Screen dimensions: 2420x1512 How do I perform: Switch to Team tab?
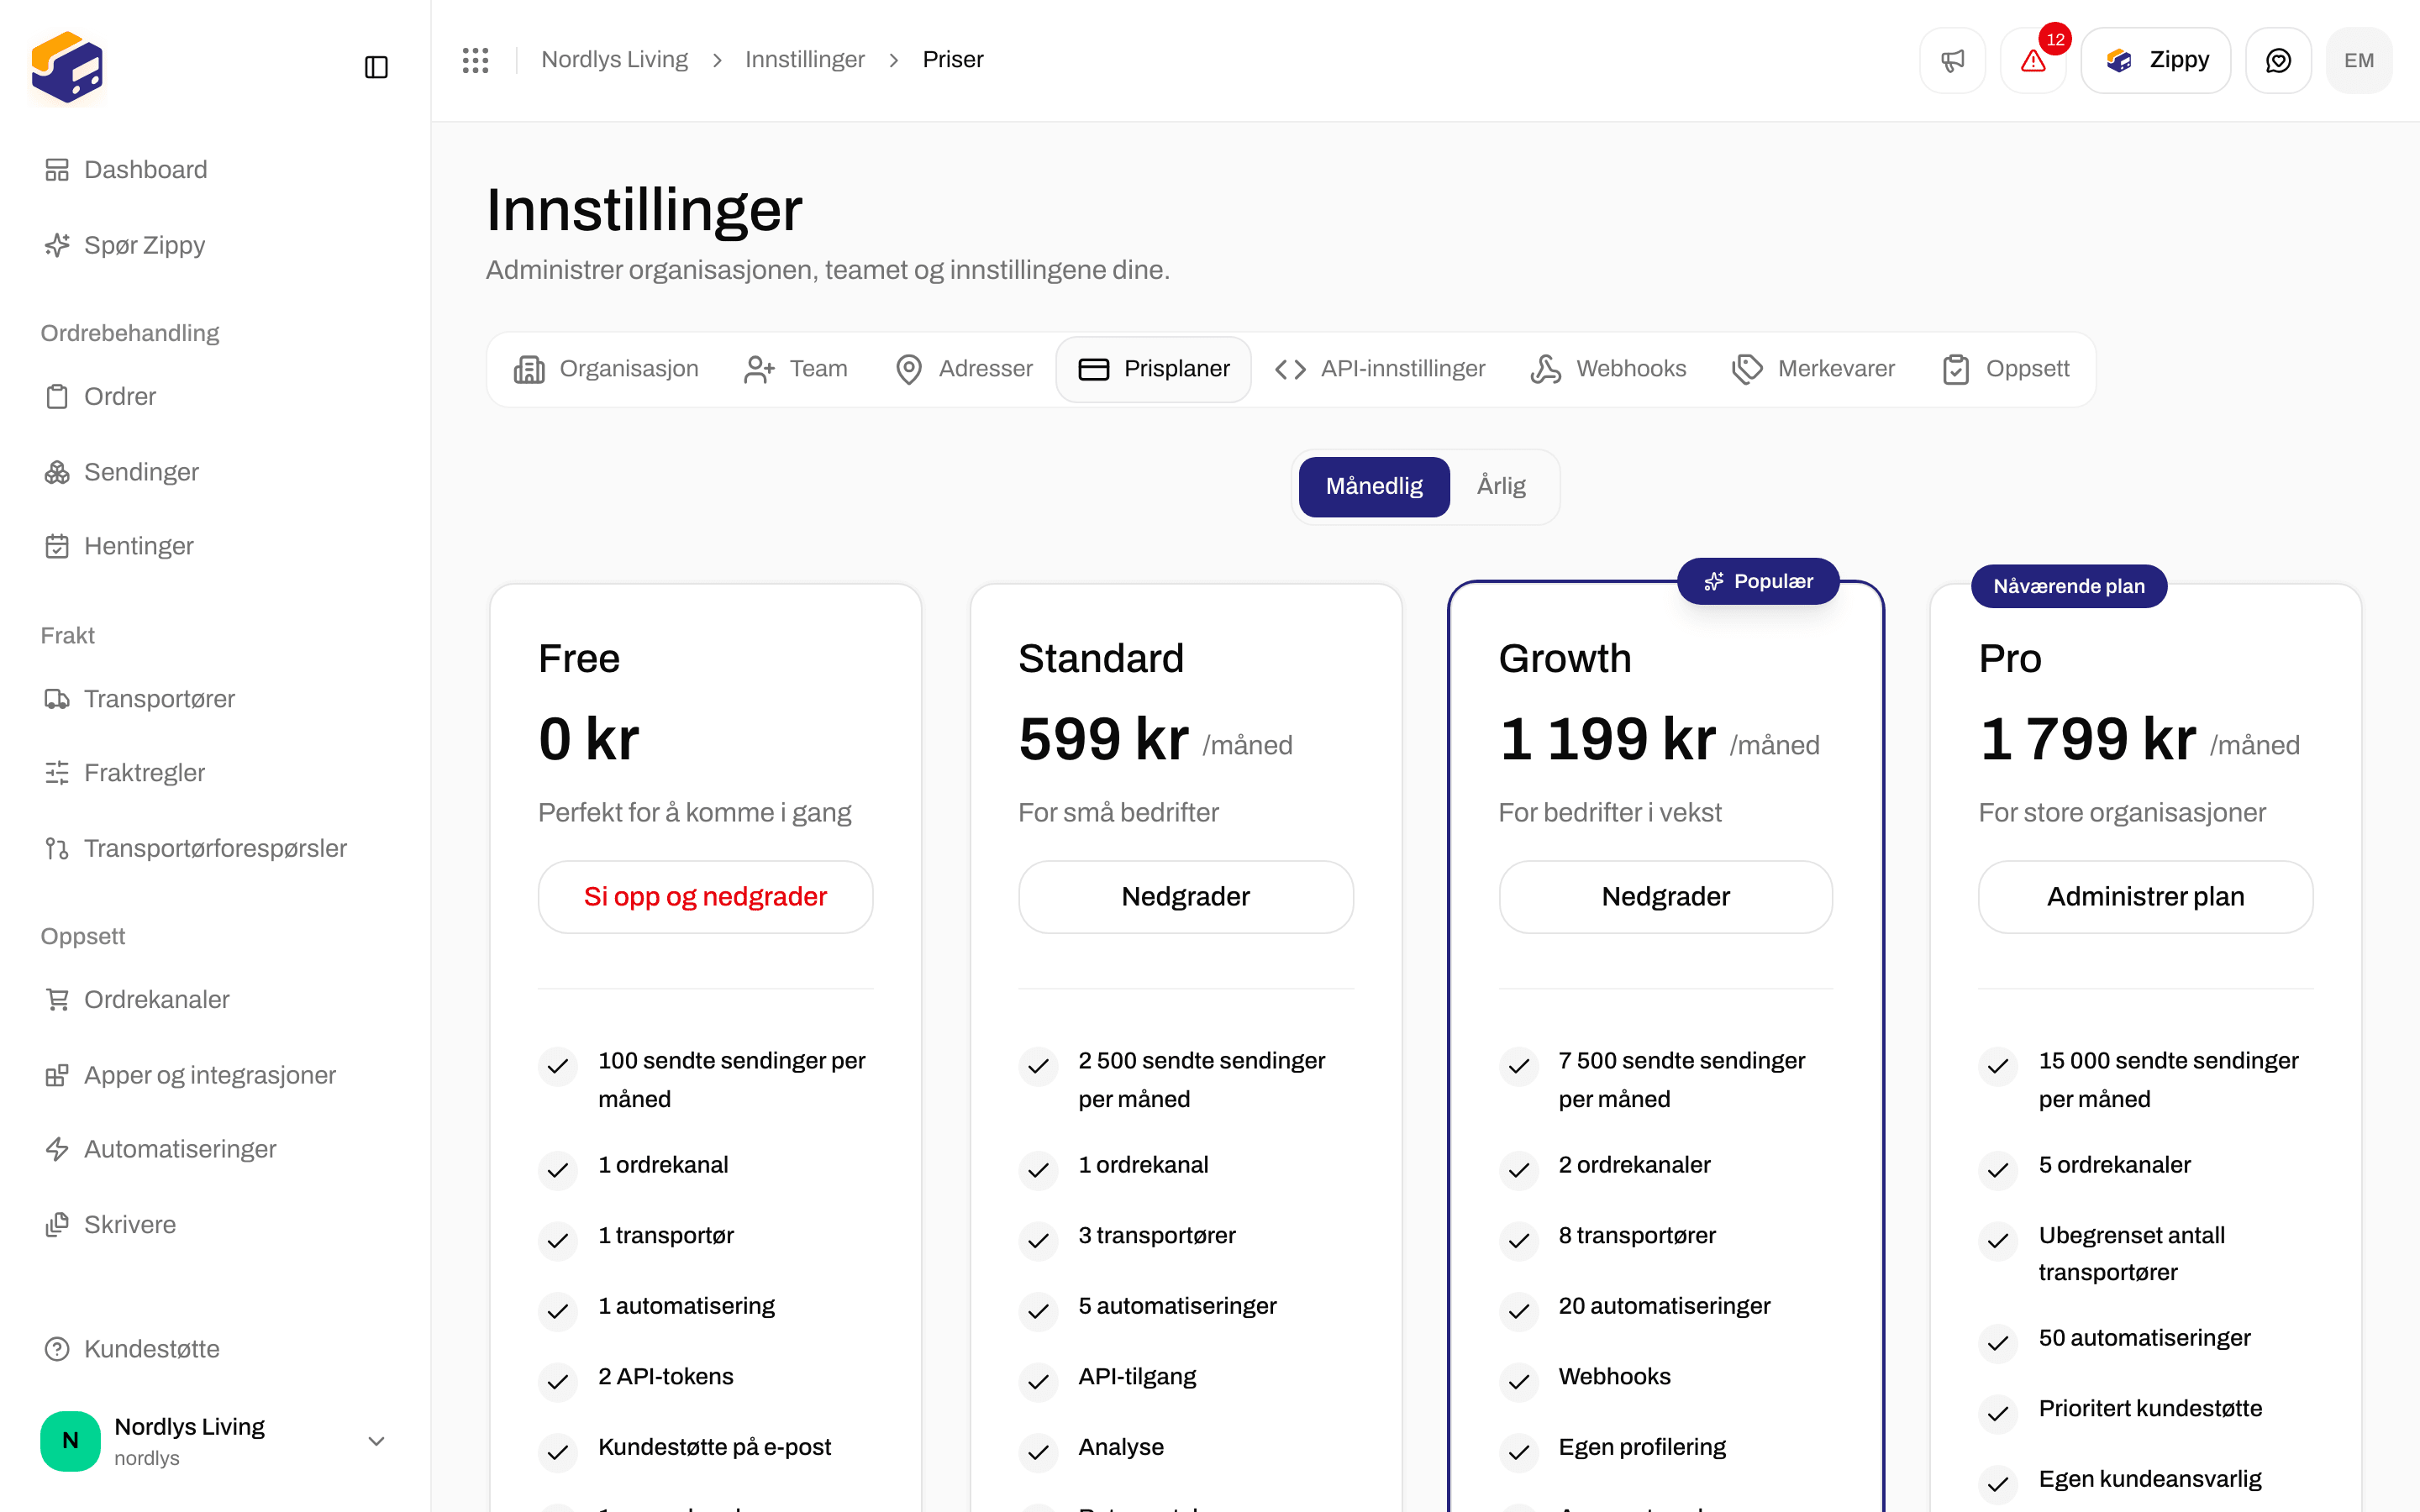click(x=796, y=369)
